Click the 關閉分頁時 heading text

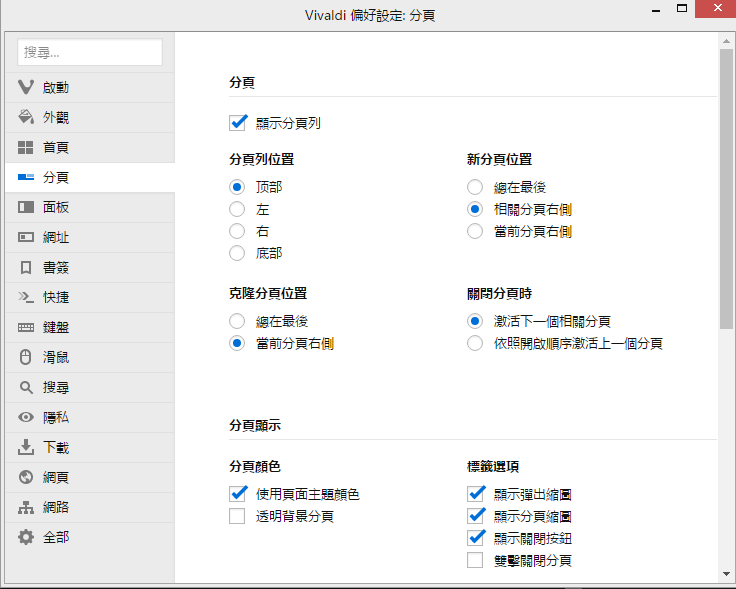499,293
